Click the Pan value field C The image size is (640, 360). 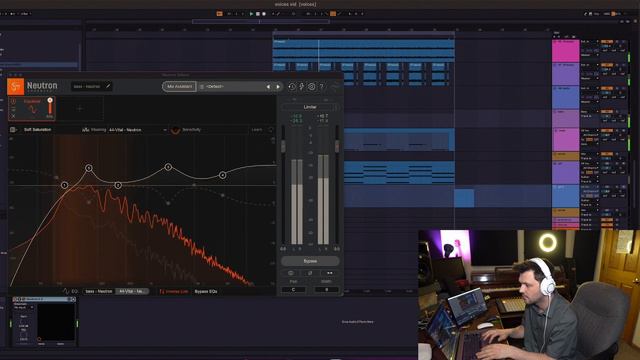coord(293,289)
